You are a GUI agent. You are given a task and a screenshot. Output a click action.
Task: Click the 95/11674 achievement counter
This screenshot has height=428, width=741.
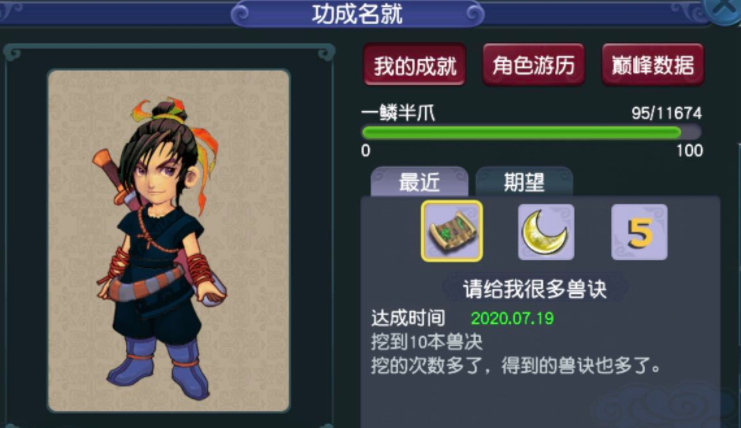pos(666,113)
